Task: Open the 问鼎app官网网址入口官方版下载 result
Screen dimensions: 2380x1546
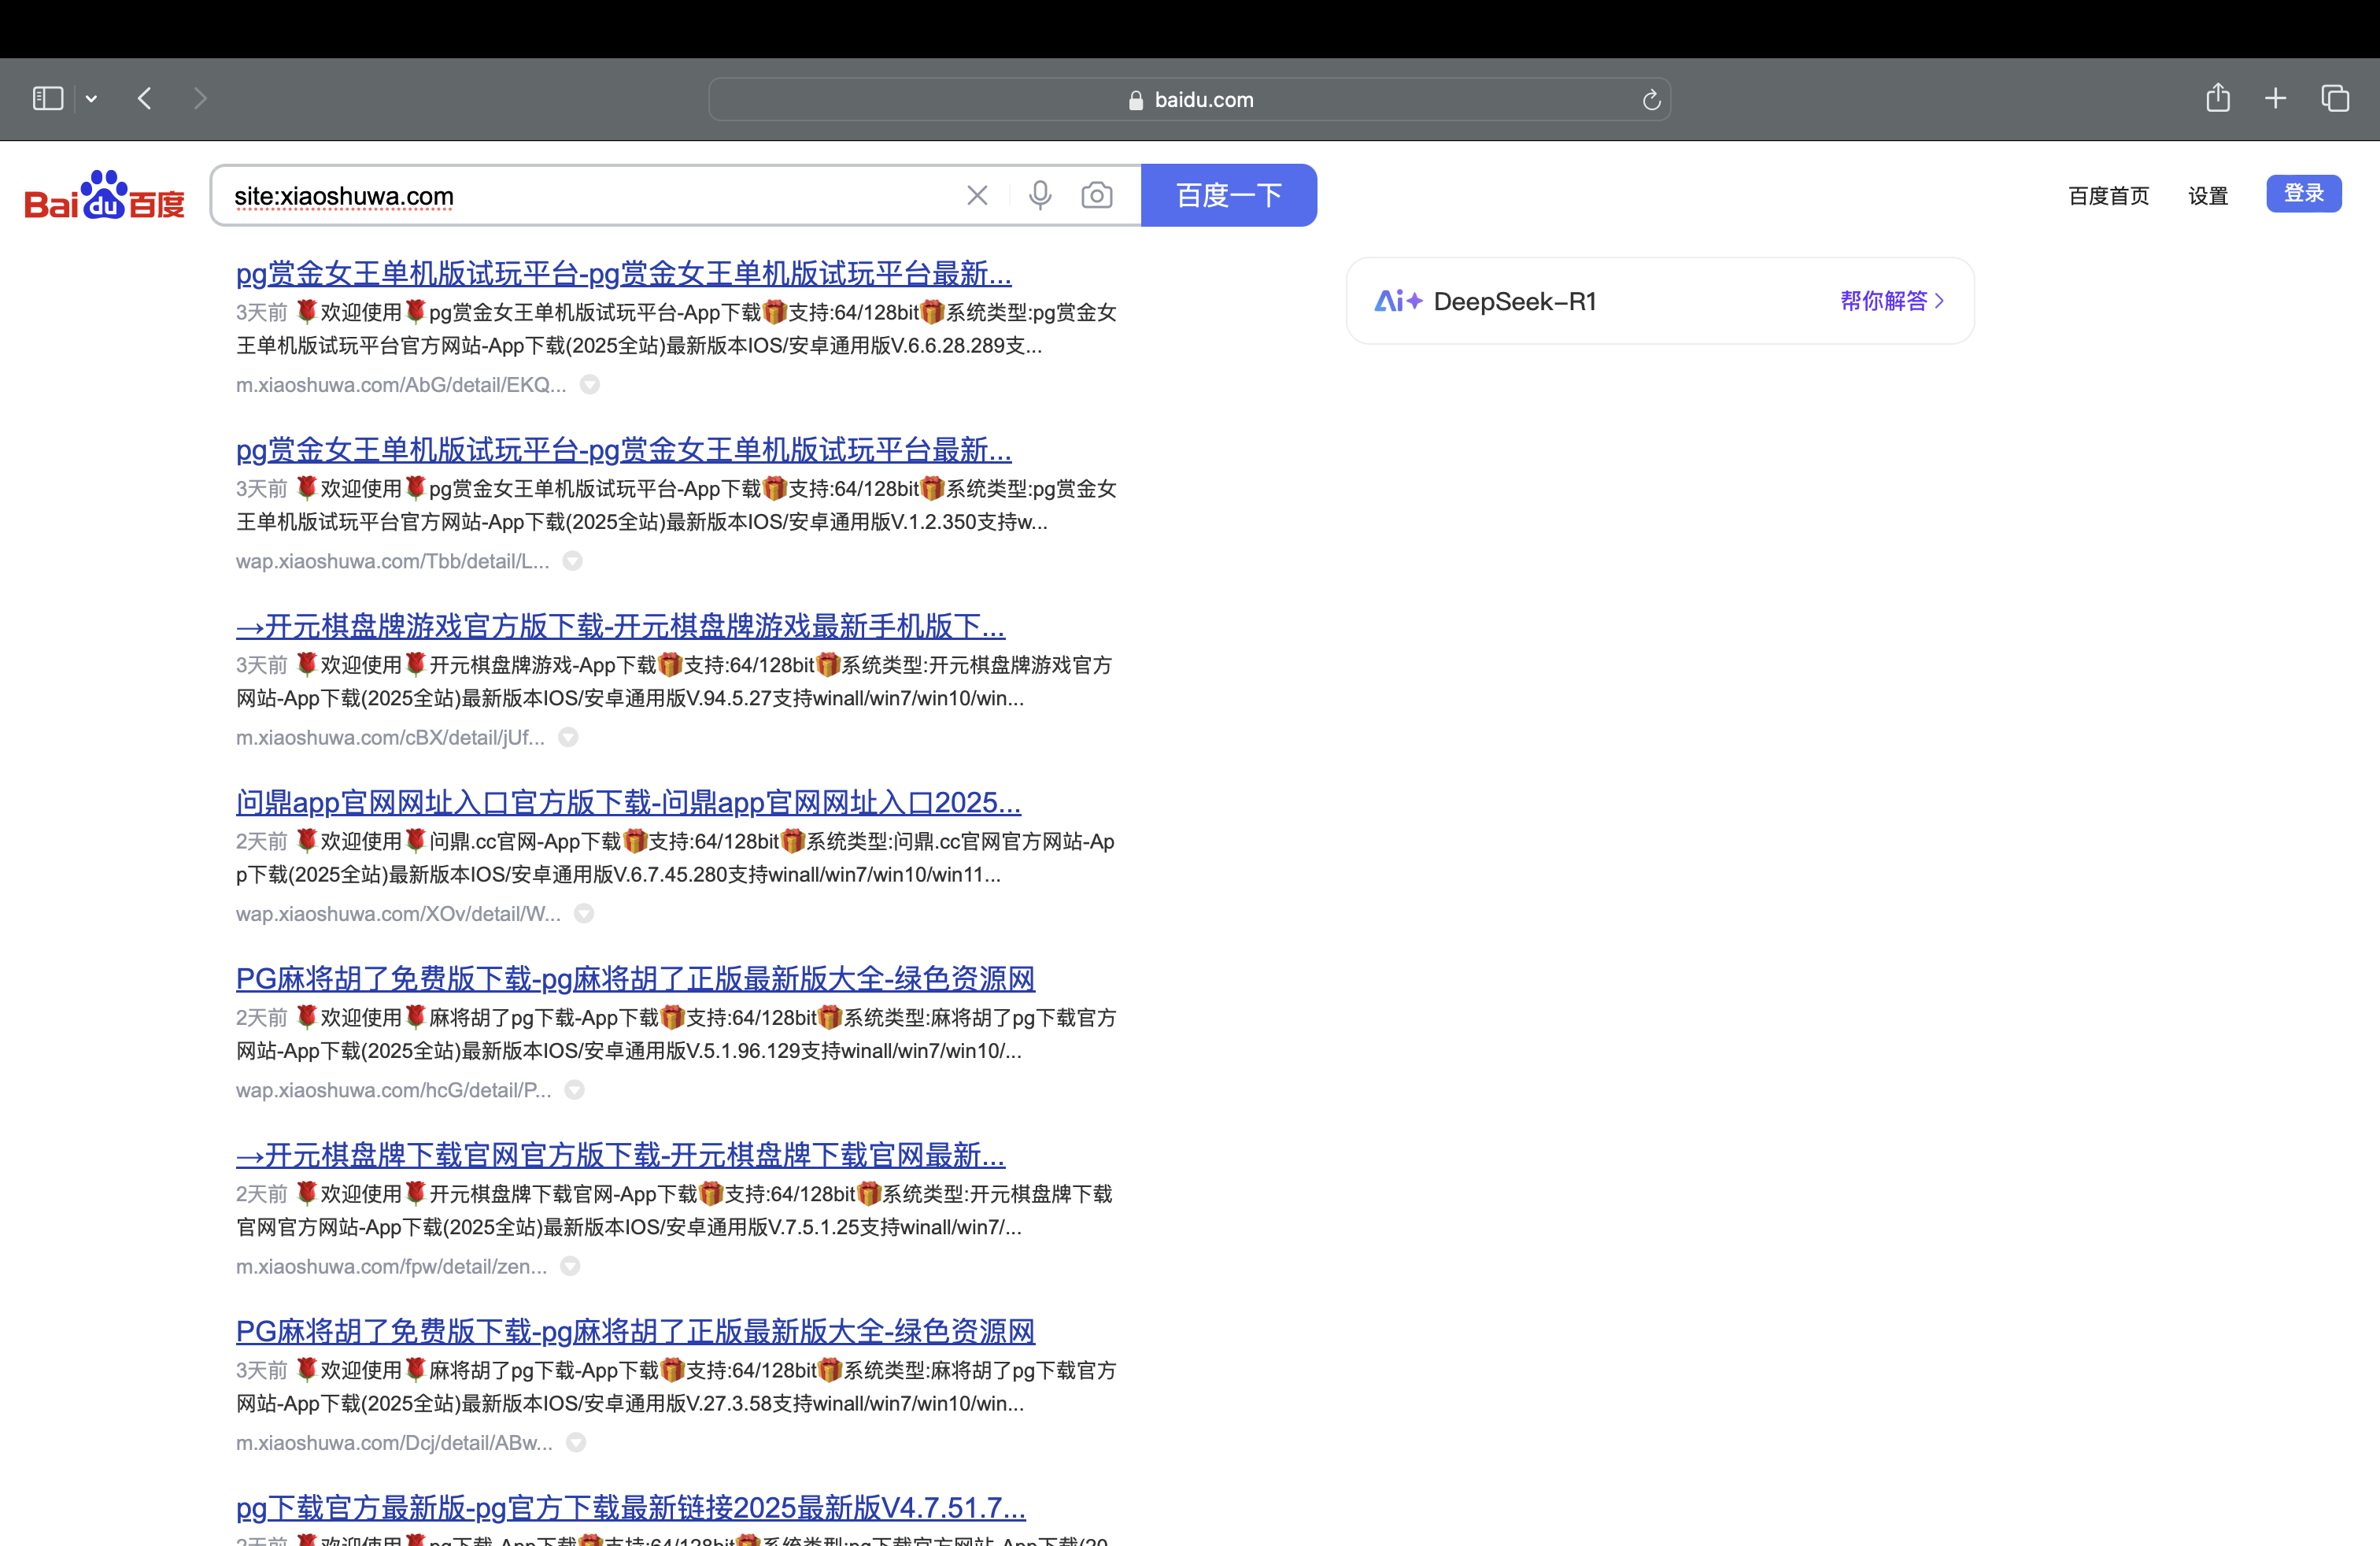Action: coord(628,802)
